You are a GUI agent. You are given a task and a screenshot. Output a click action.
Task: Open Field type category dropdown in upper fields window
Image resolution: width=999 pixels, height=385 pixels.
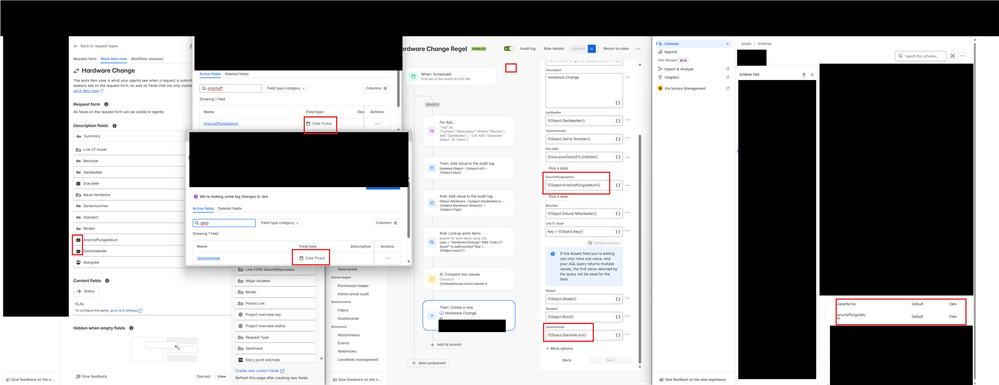(x=287, y=89)
